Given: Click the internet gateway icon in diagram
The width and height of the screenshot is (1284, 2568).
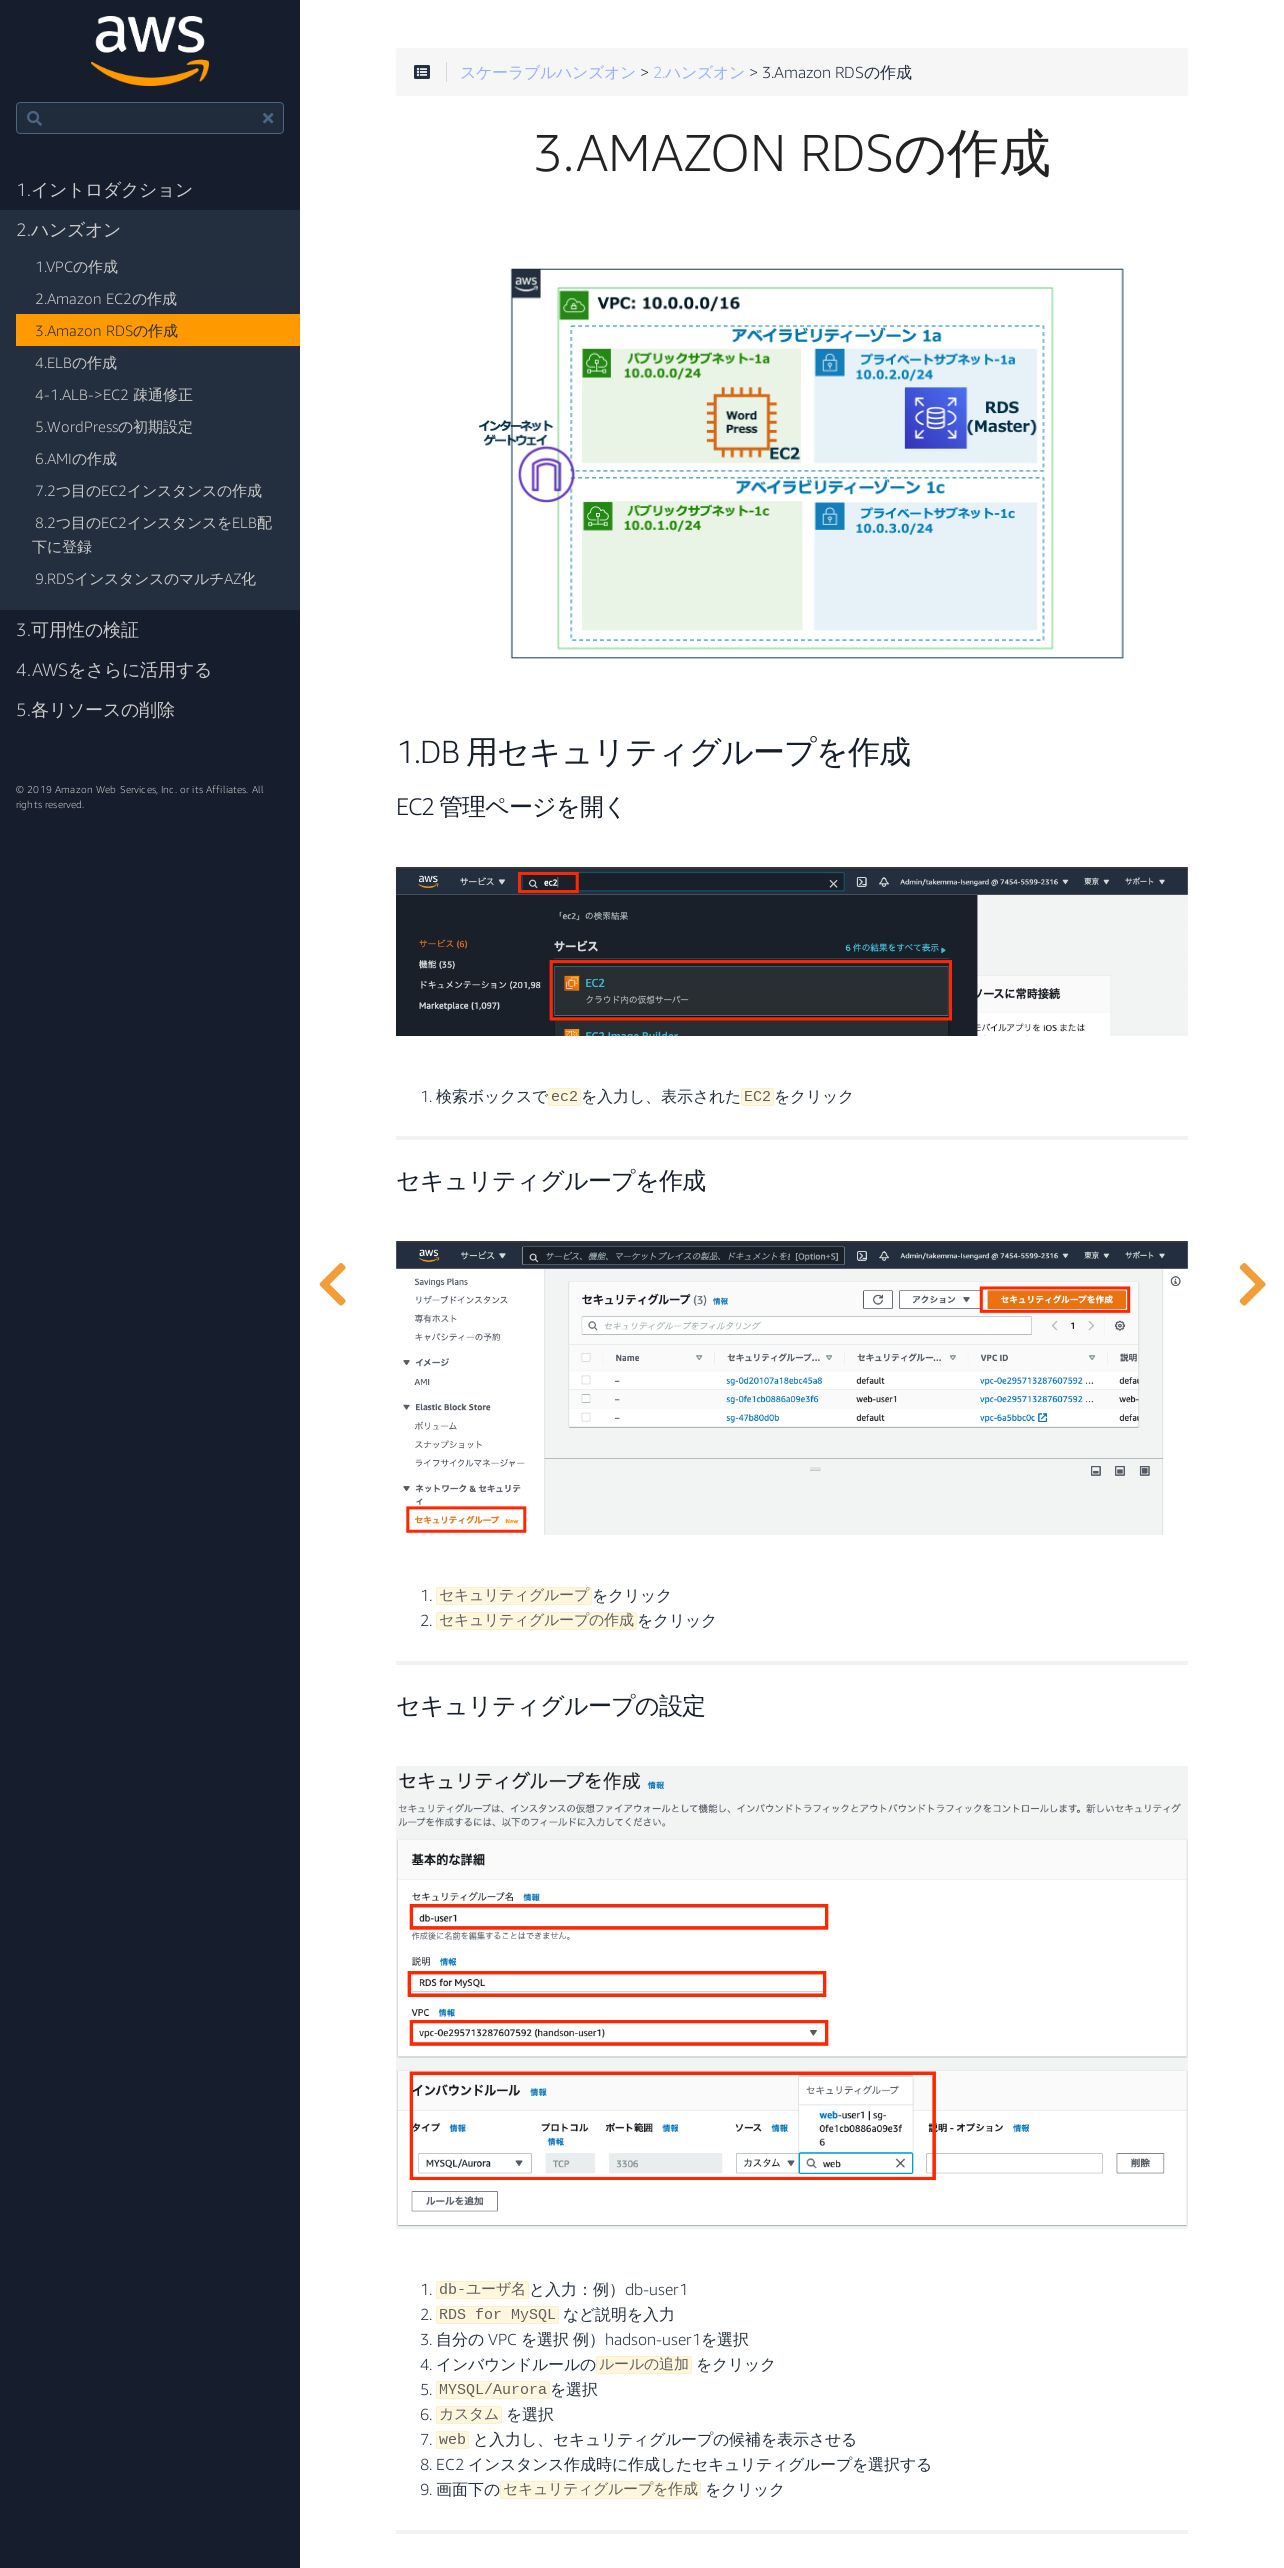Looking at the screenshot, I should [546, 474].
